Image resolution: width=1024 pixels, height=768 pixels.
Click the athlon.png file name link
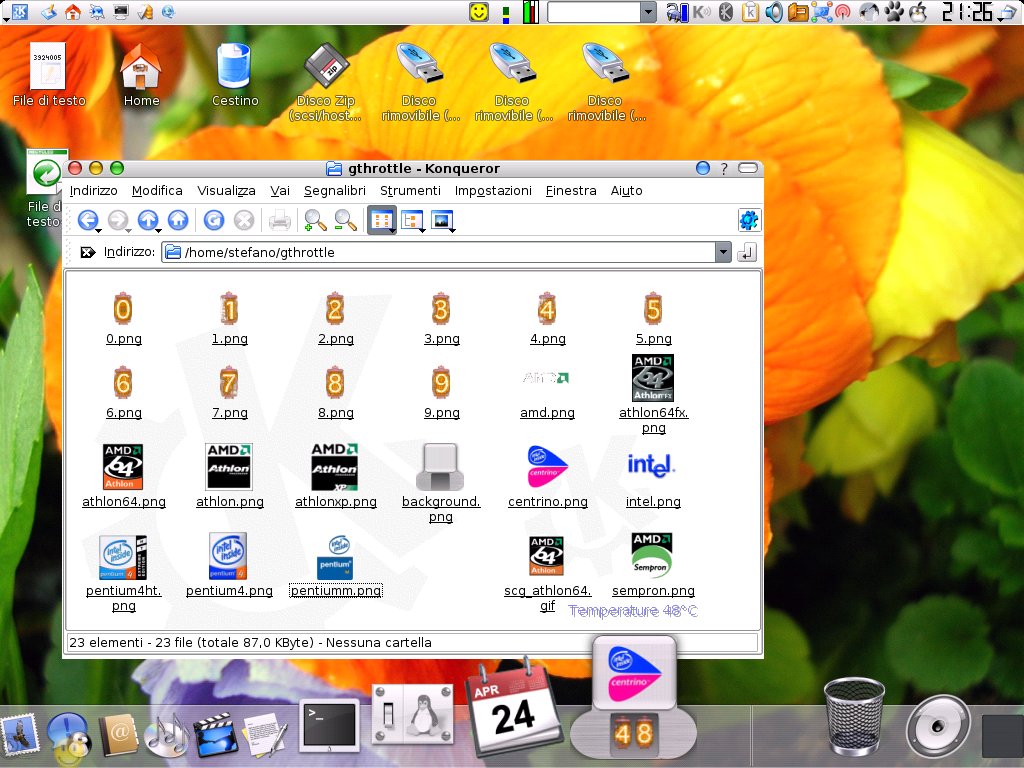click(230, 502)
